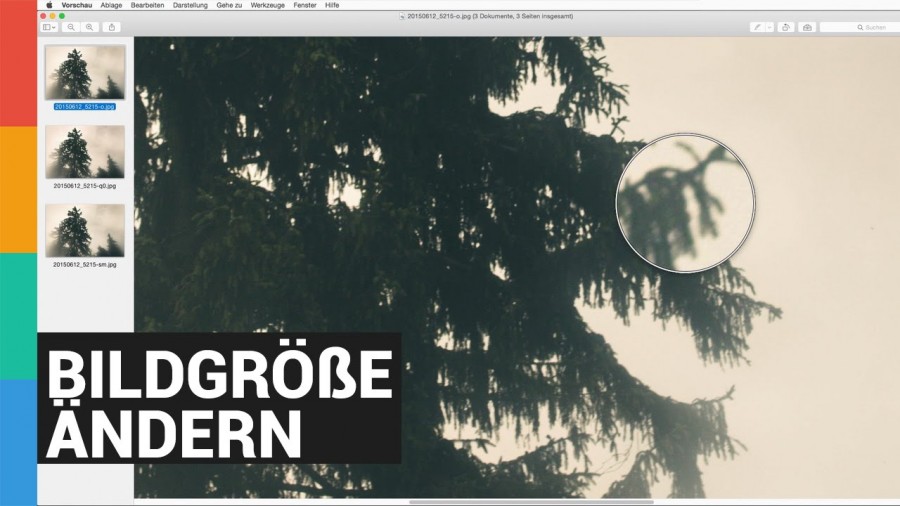This screenshot has width=900, height=506.
Task: Open the sidebar view options dropdown
Action: pyautogui.click(x=50, y=27)
